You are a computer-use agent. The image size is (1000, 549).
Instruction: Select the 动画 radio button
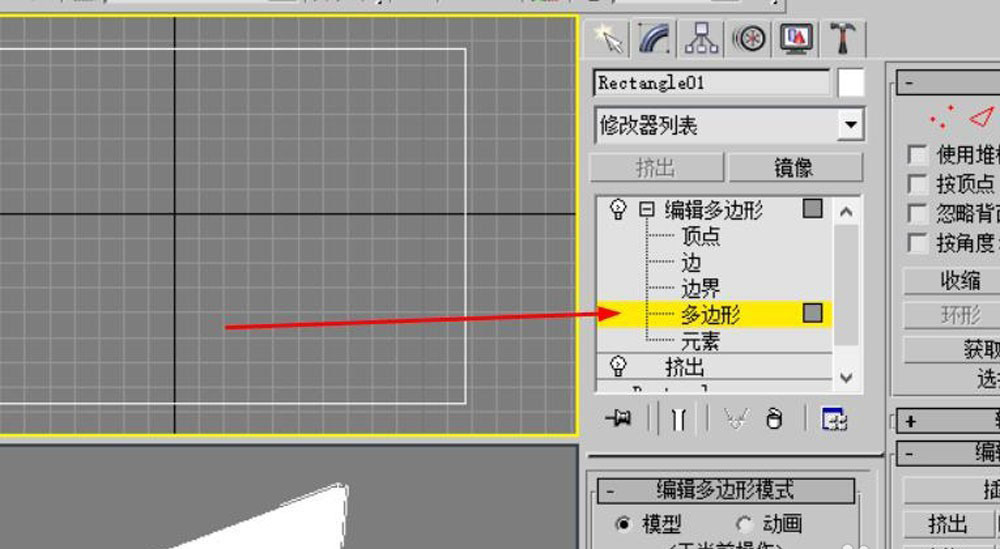(743, 524)
